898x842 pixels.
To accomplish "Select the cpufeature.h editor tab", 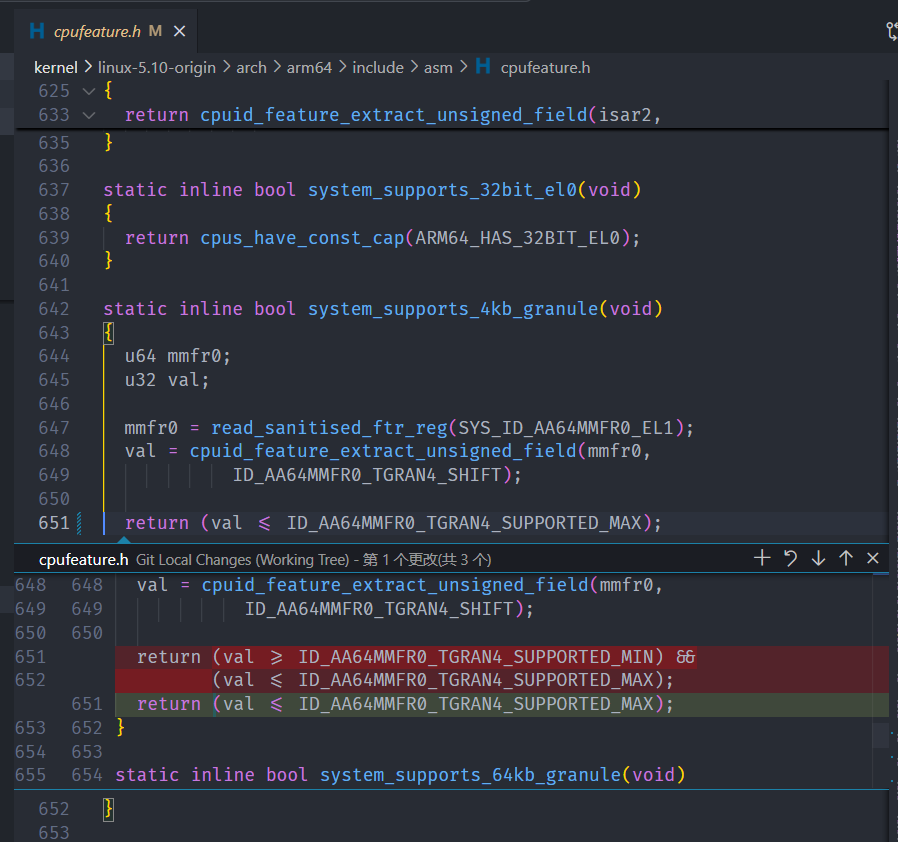I will 97,31.
